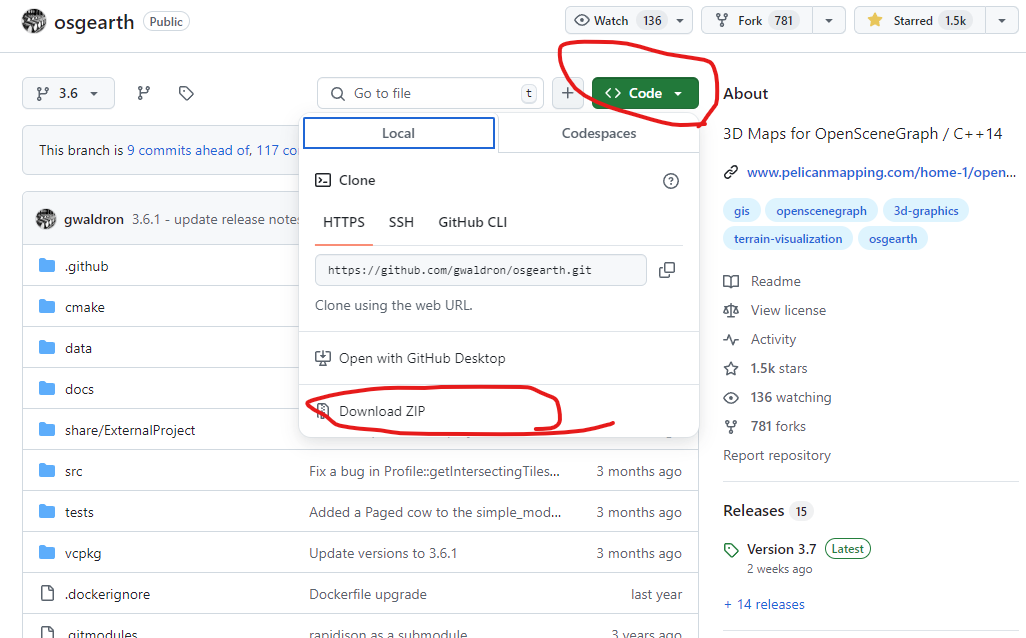Click the terrain-visualization topic tag
This screenshot has height=638, width=1026.
pos(788,239)
